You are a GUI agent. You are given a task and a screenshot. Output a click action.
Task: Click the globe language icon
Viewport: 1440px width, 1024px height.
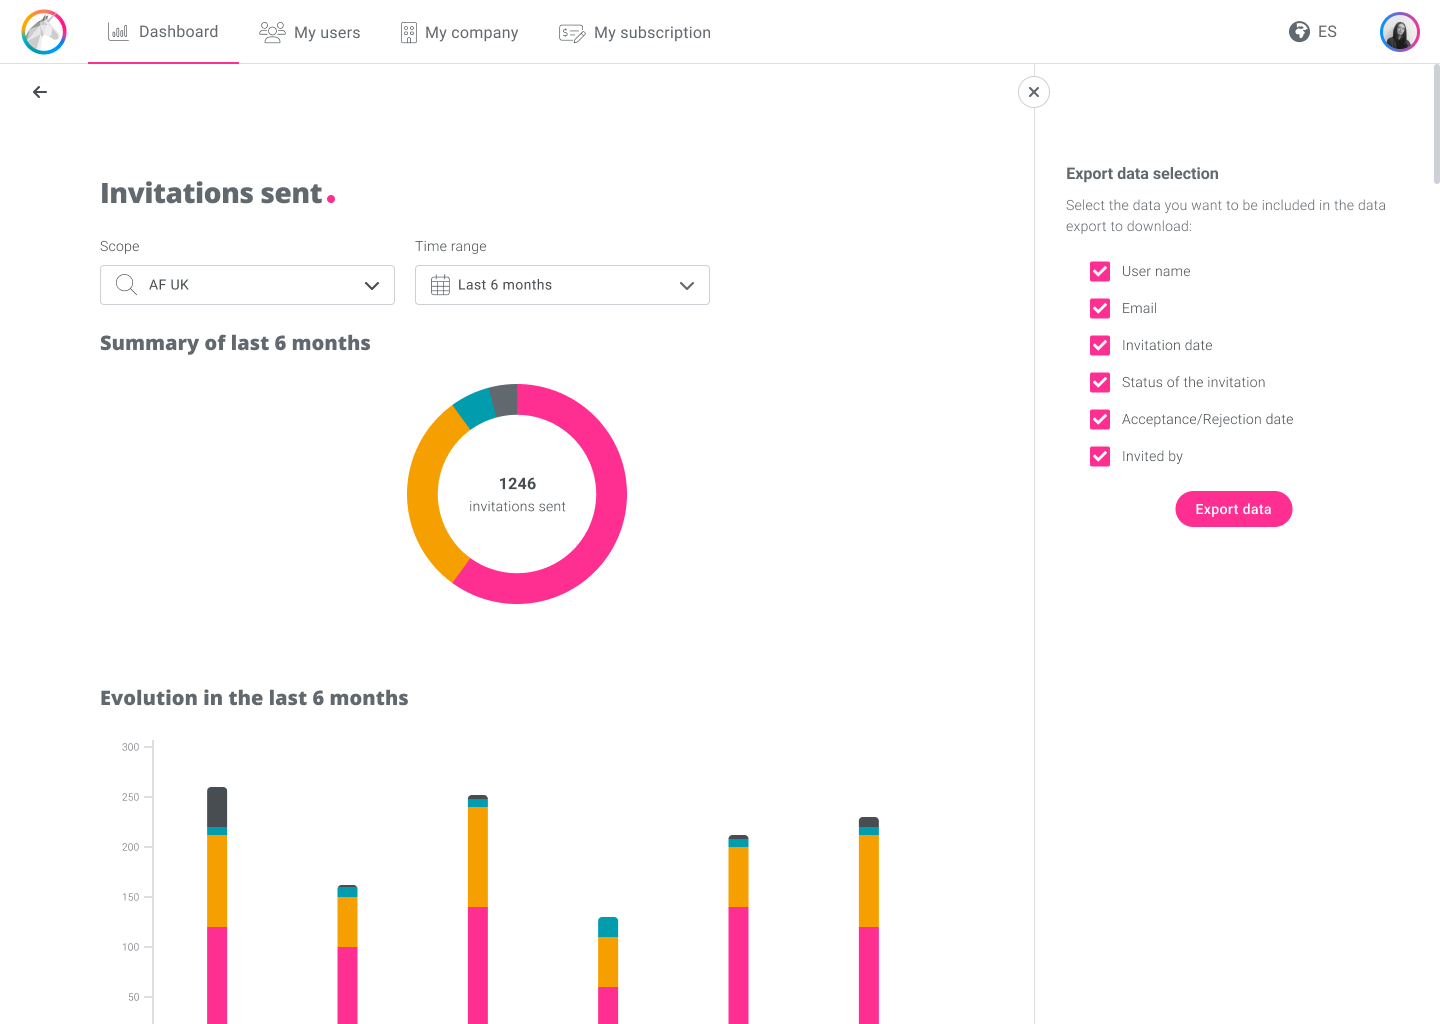point(1299,32)
